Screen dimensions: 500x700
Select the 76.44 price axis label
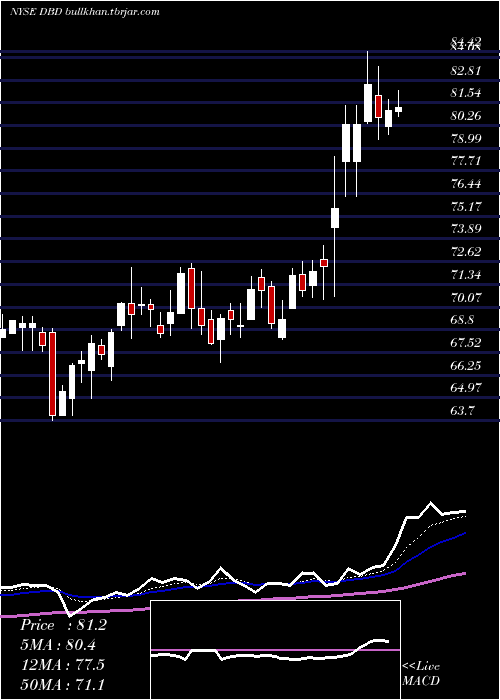[466, 183]
